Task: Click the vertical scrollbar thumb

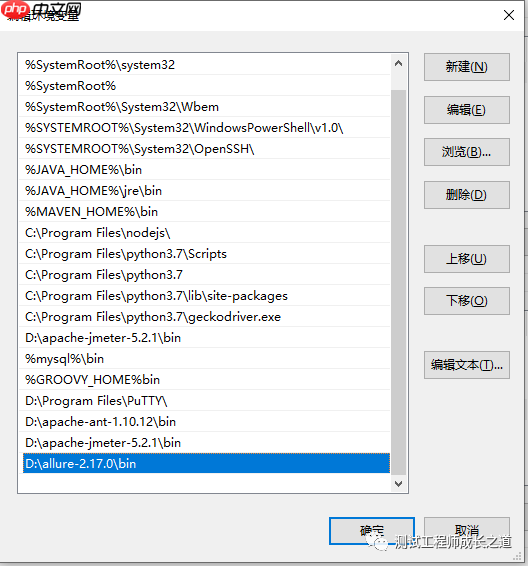Action: point(398,282)
